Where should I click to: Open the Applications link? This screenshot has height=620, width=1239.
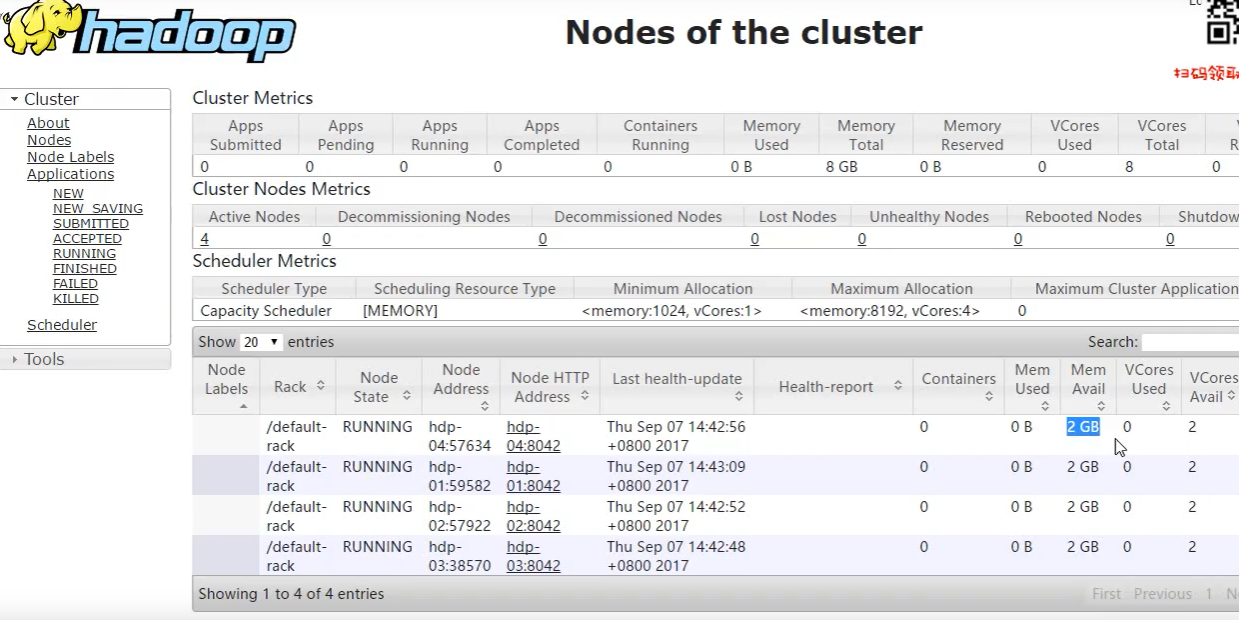[70, 174]
